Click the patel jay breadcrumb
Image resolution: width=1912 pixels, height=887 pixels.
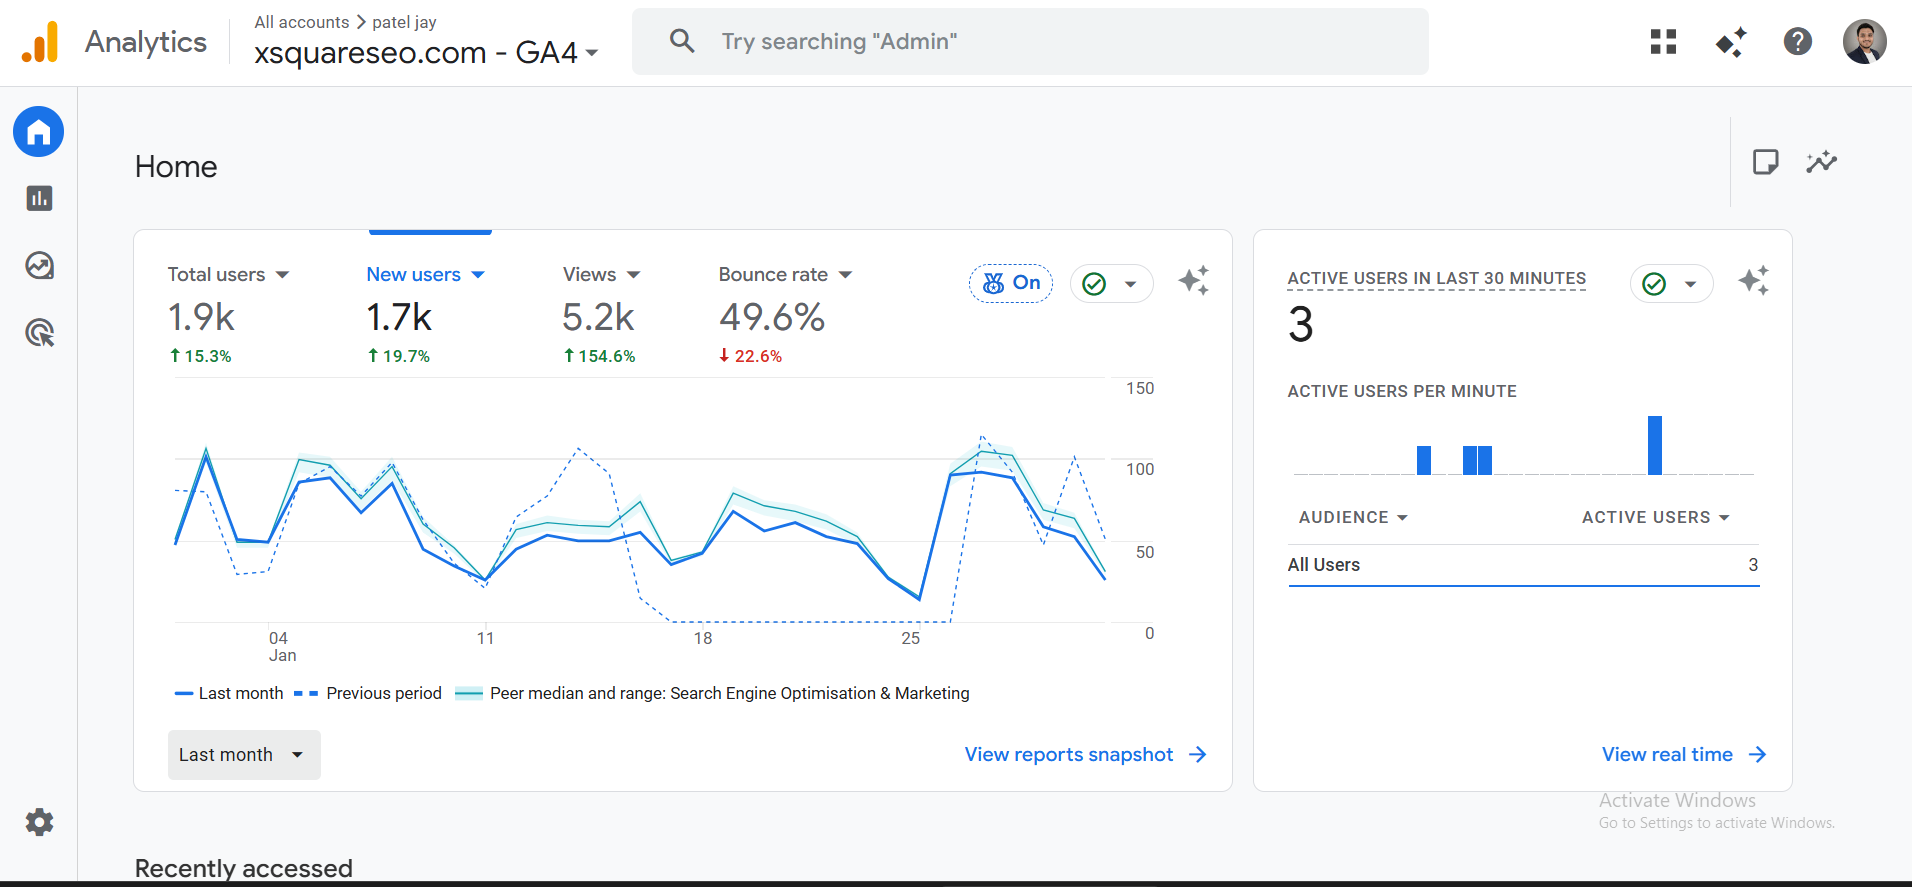[404, 22]
